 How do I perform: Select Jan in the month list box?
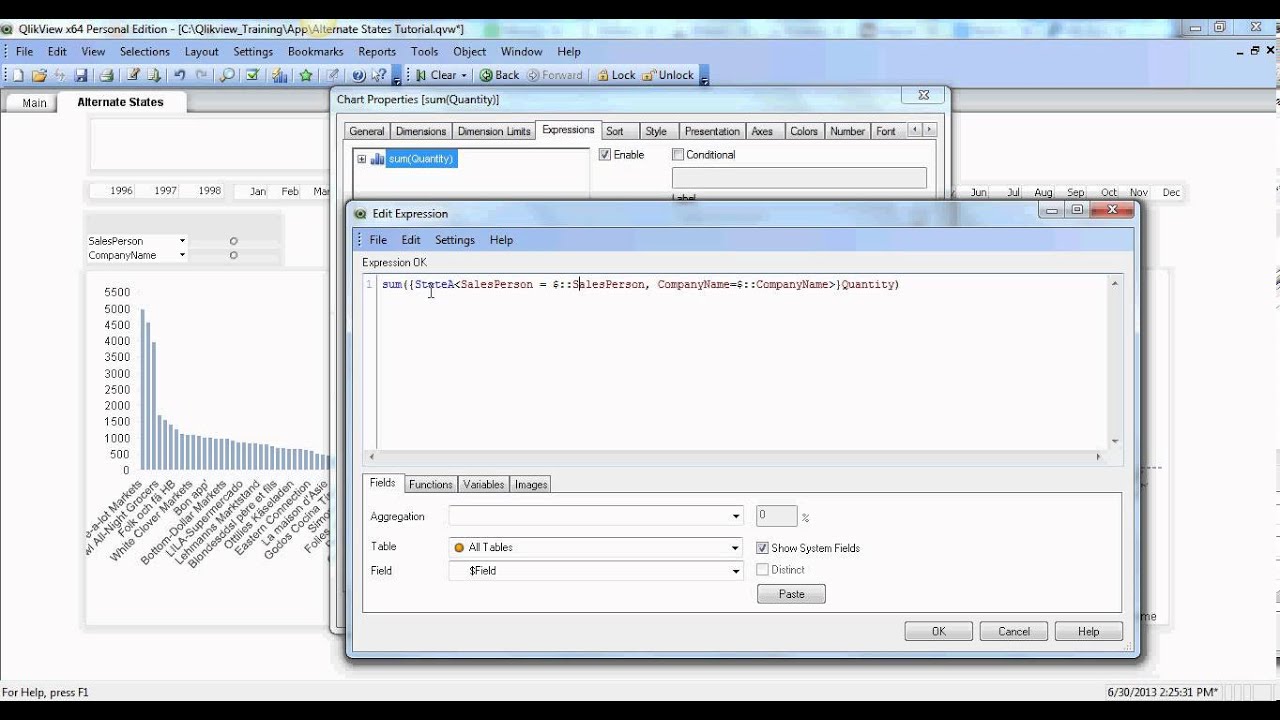click(x=258, y=191)
